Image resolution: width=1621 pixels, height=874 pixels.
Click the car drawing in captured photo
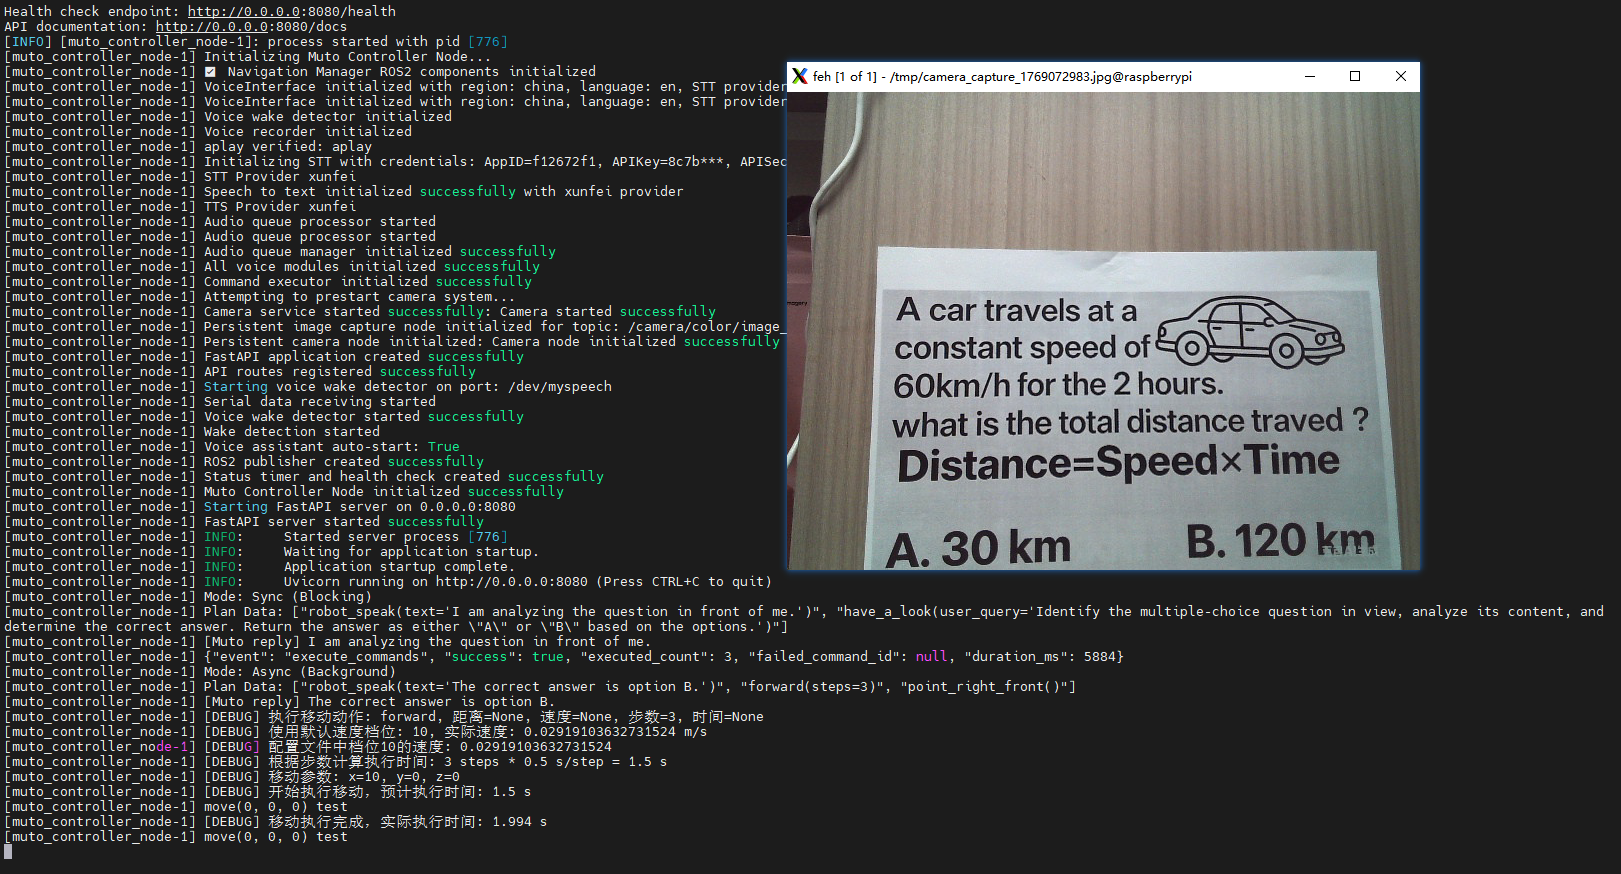click(1250, 331)
